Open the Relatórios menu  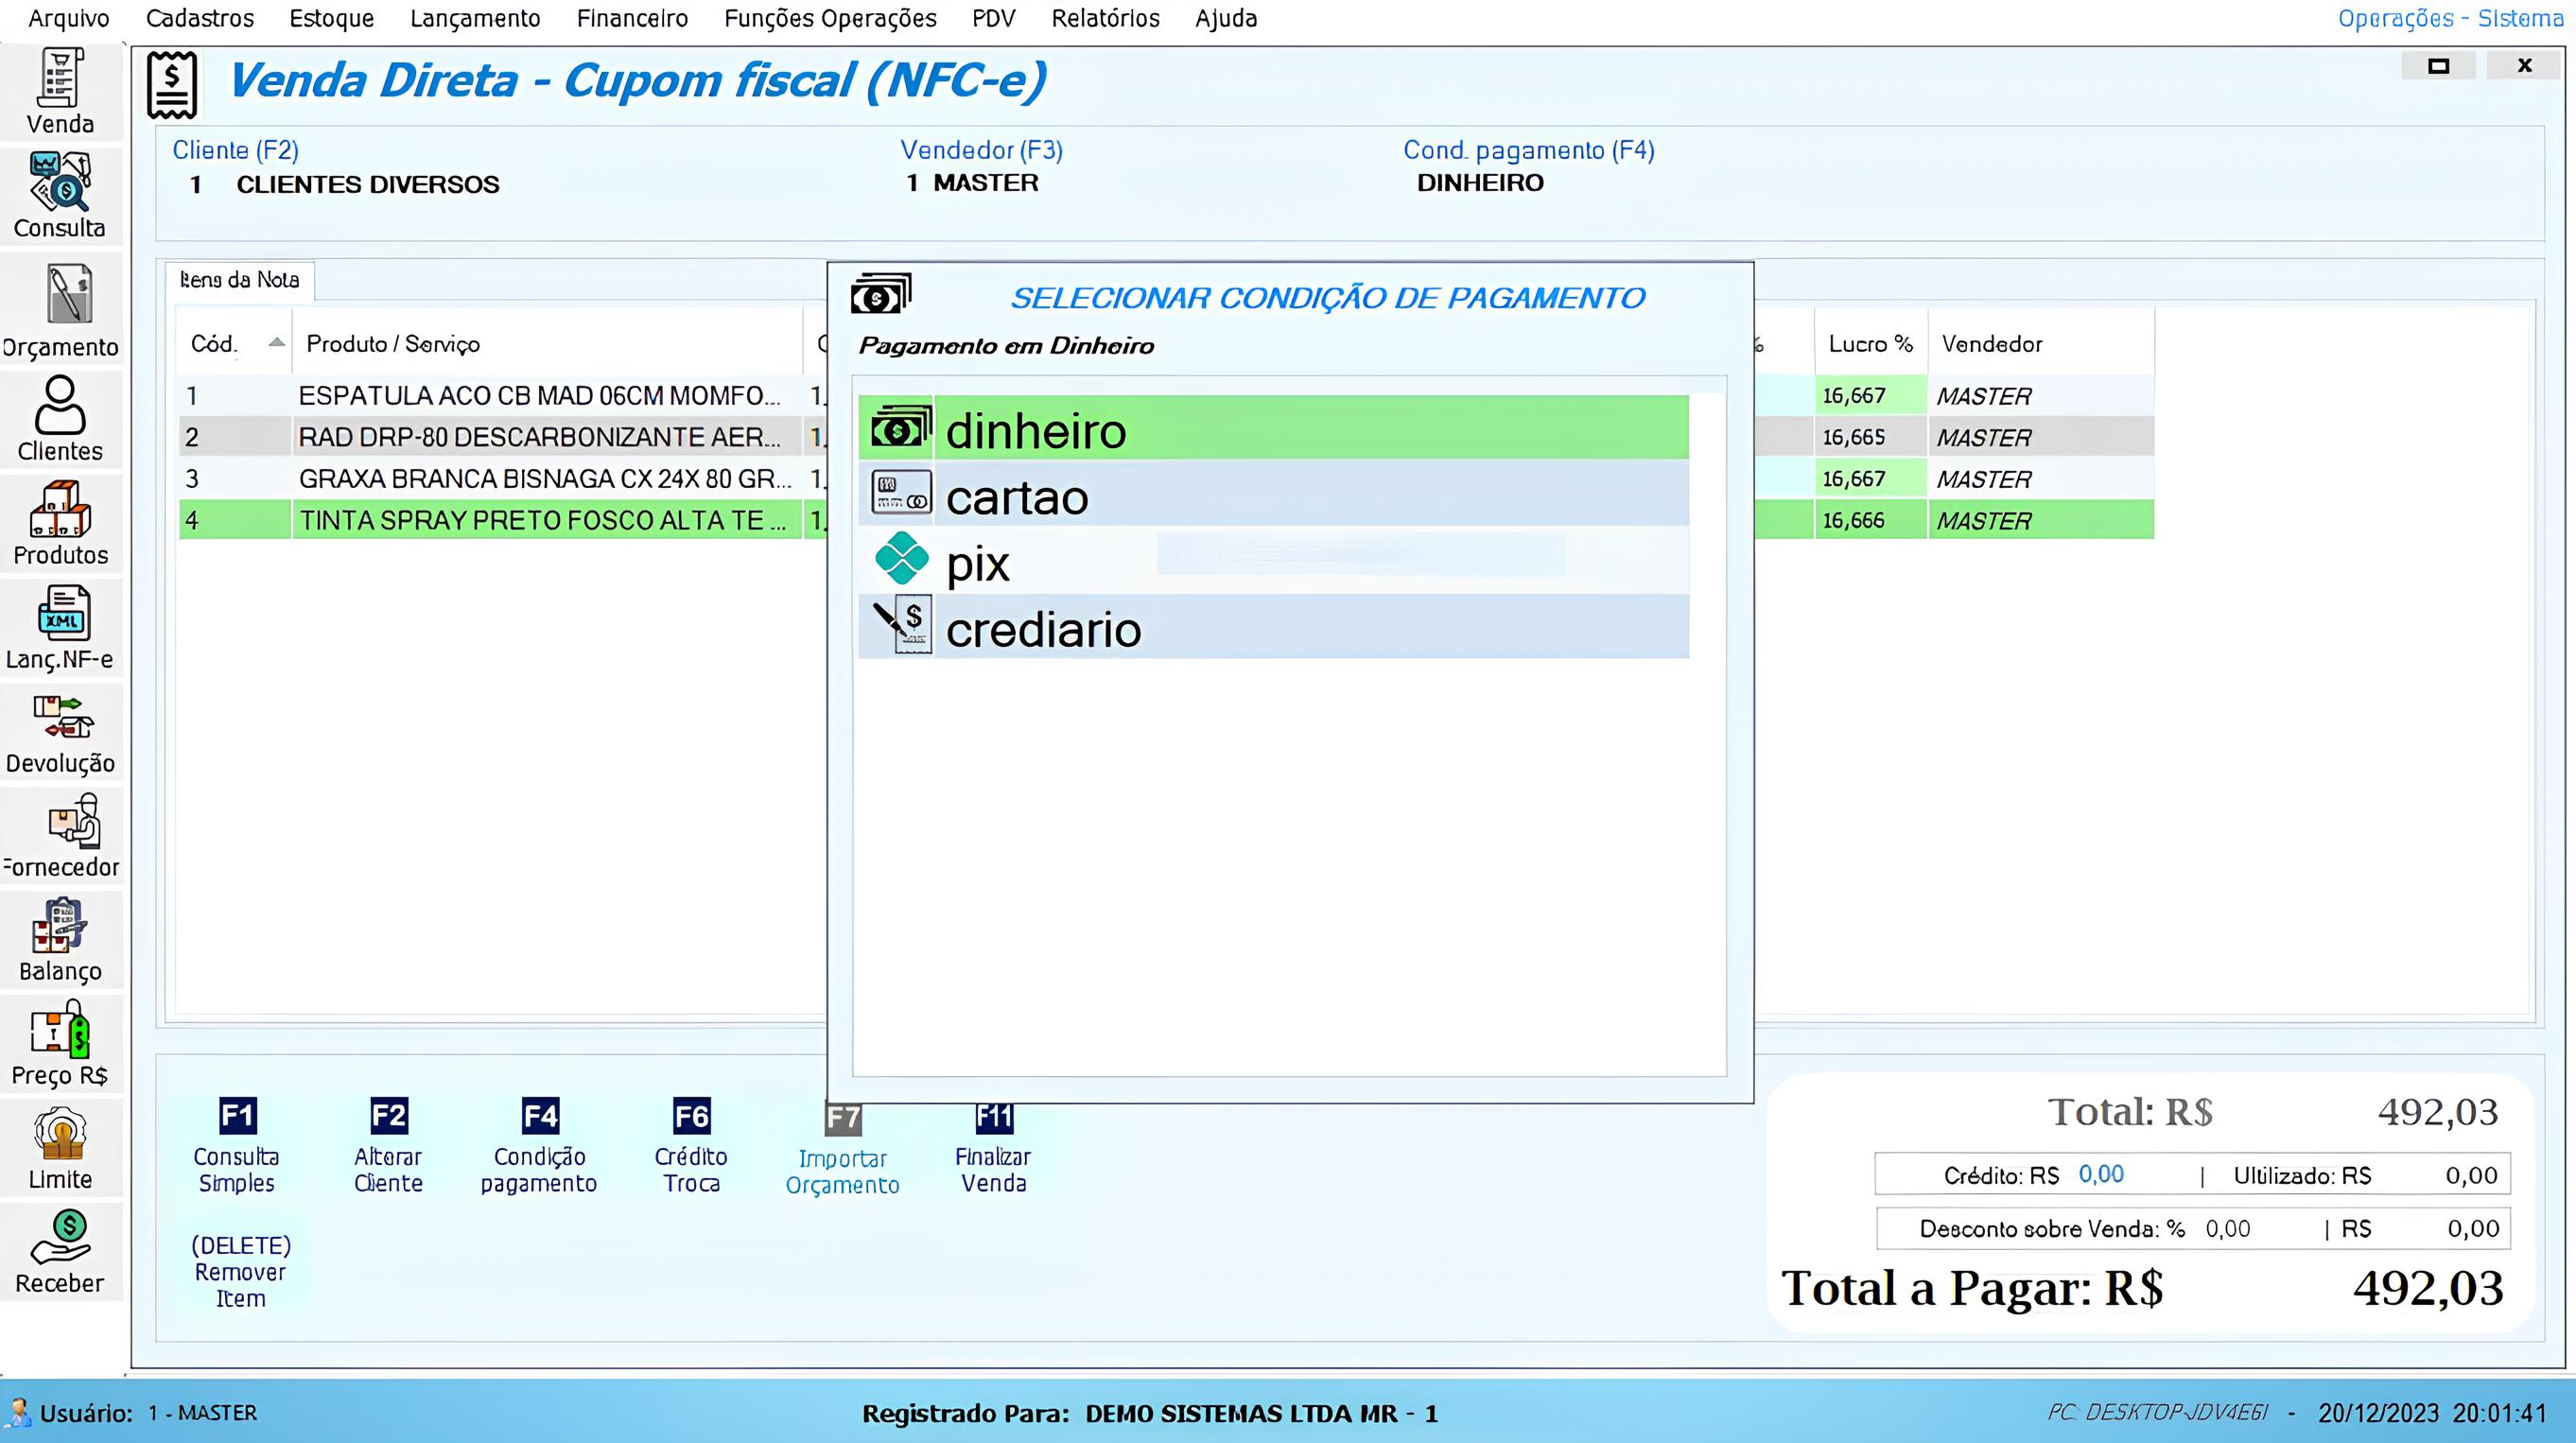click(1105, 18)
